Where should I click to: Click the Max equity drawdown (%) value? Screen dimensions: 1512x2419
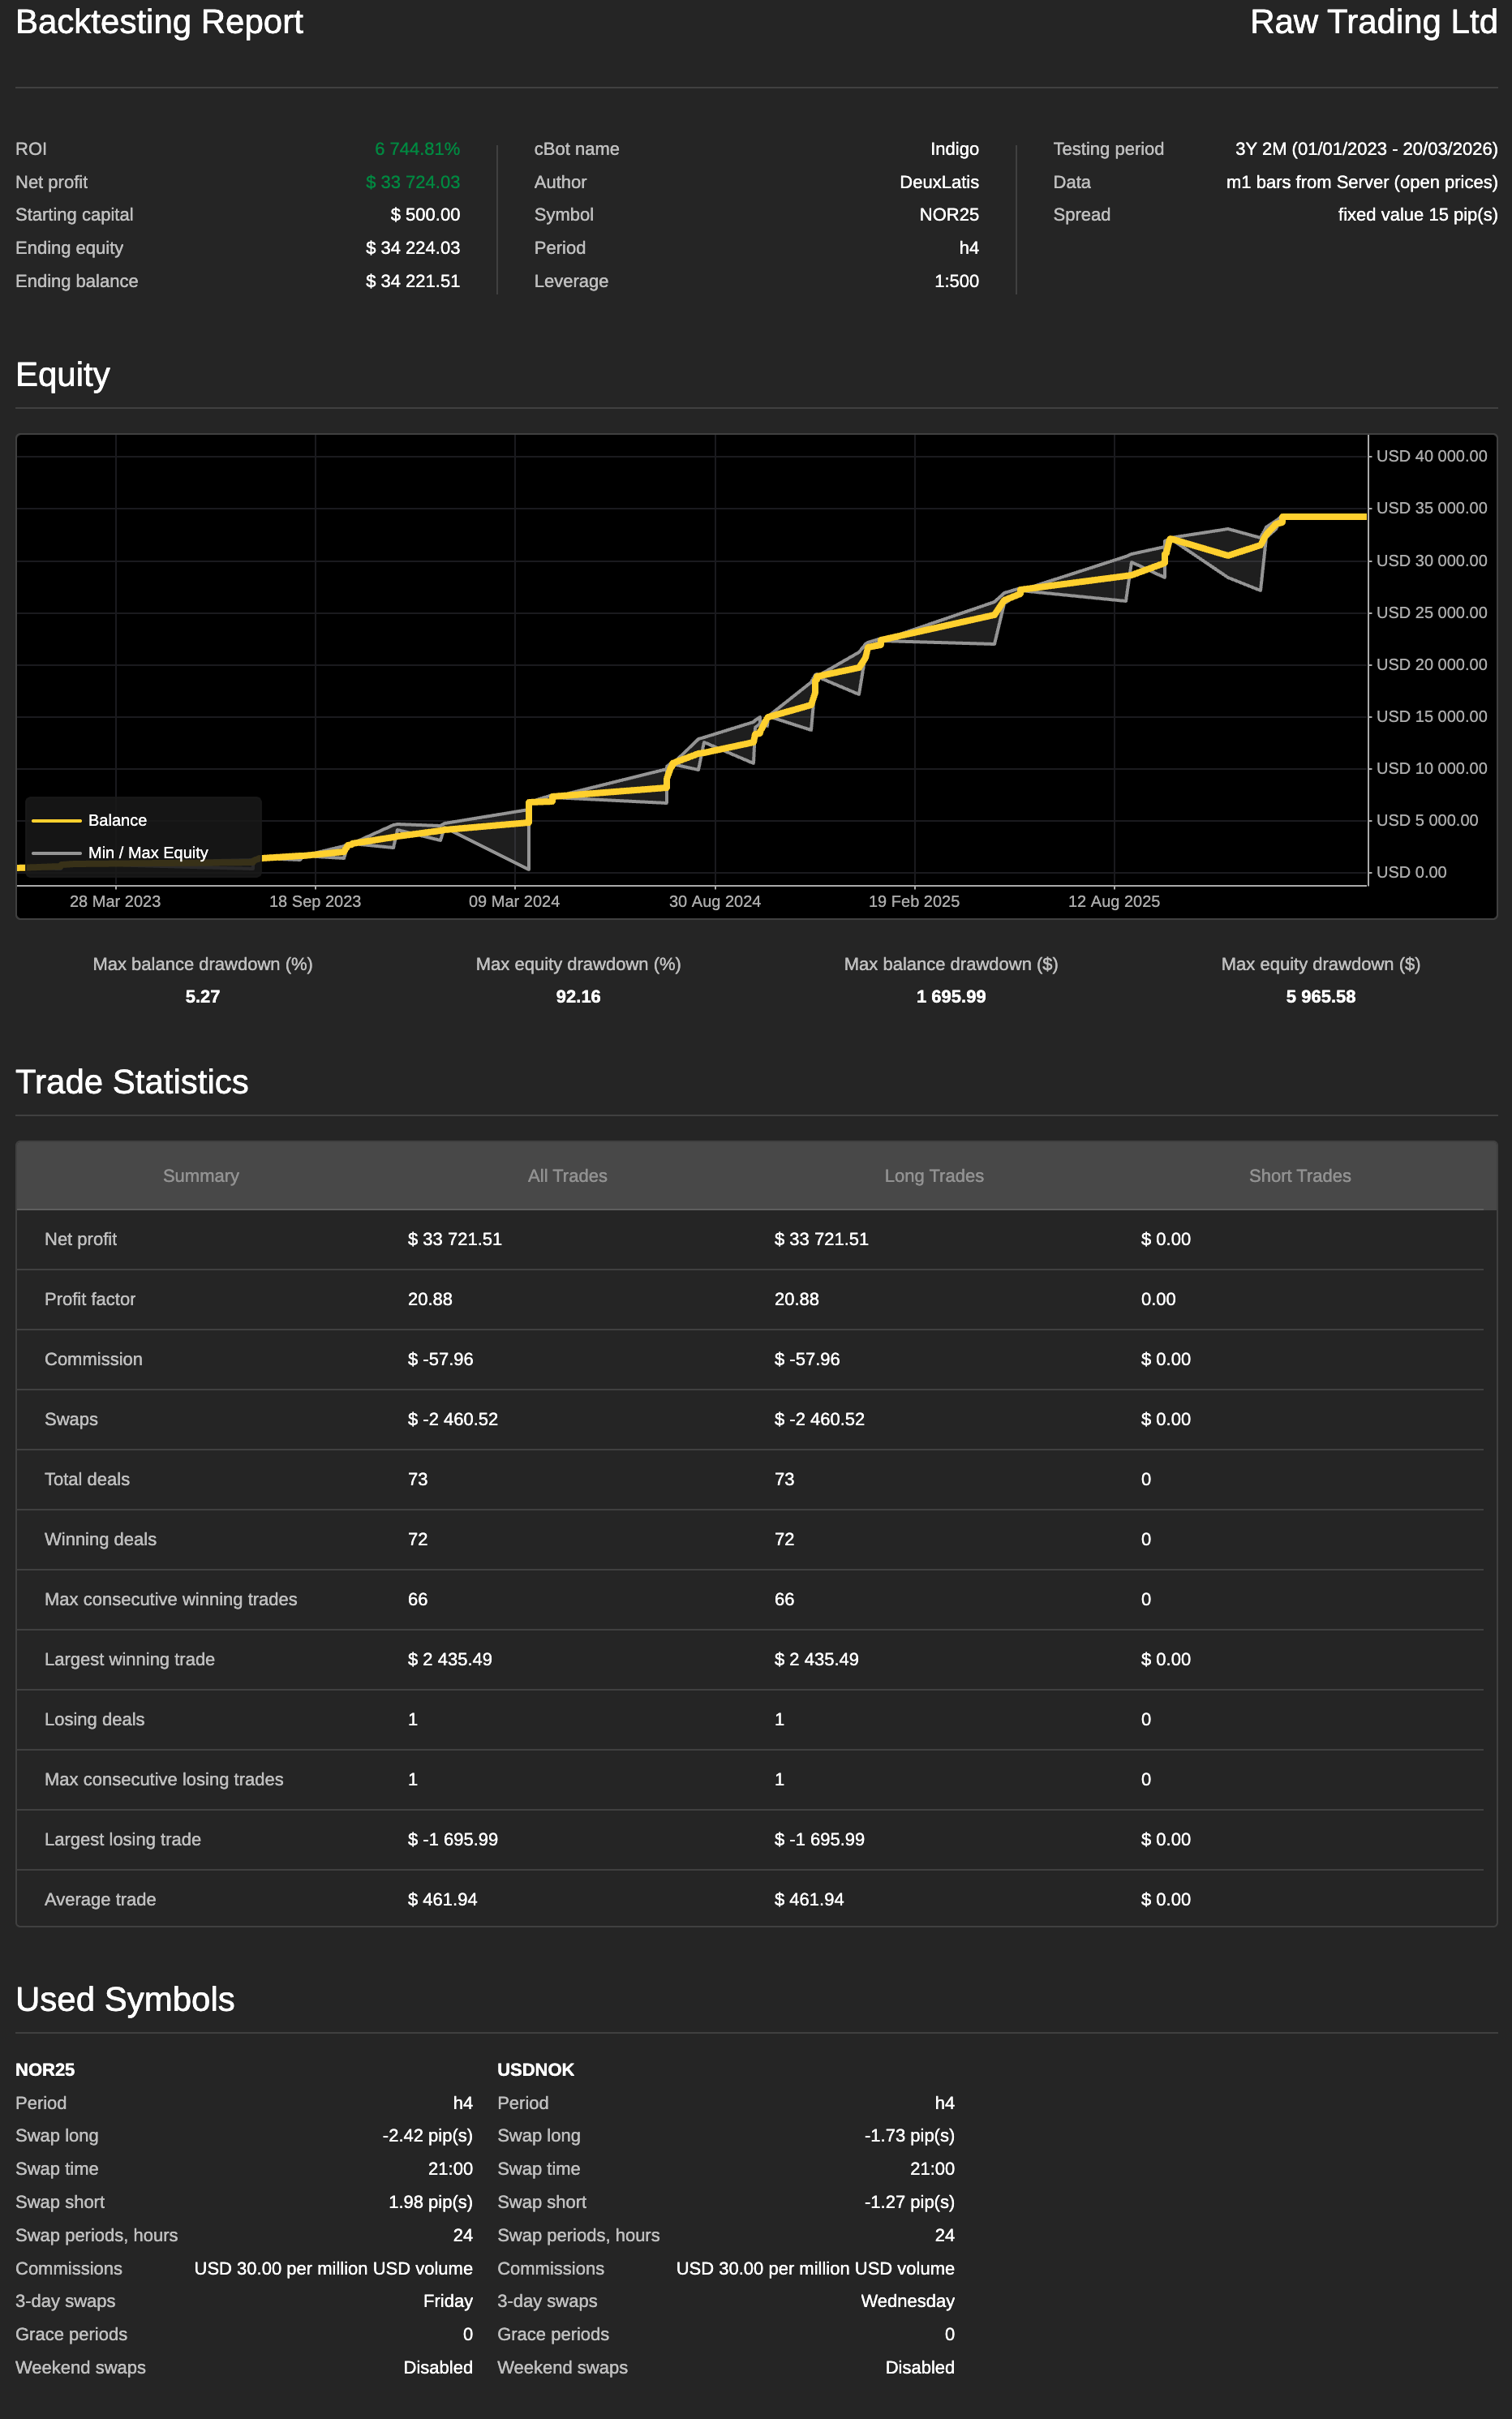(578, 996)
